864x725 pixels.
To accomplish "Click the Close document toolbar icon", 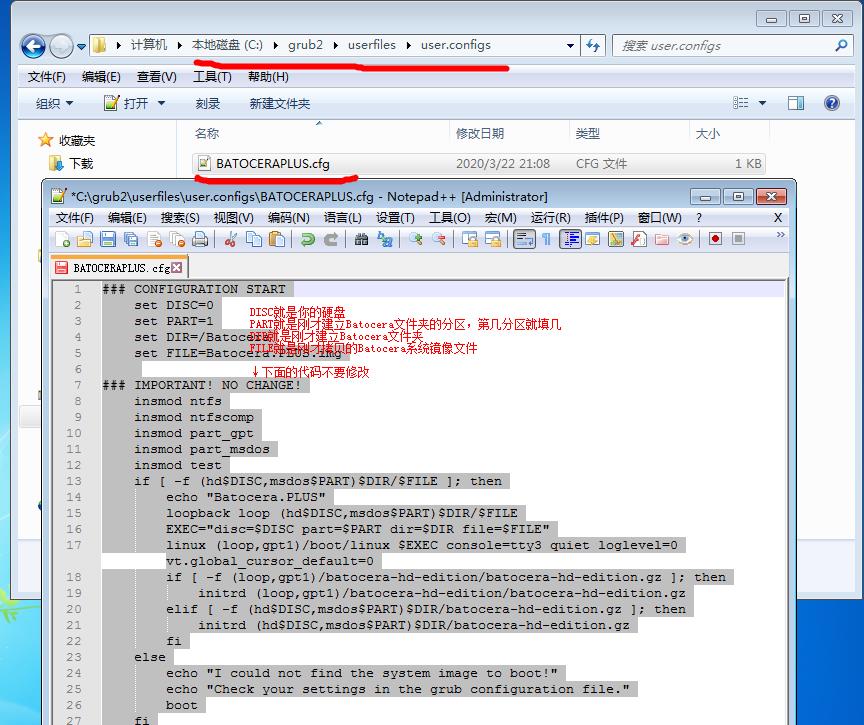I will point(155,239).
